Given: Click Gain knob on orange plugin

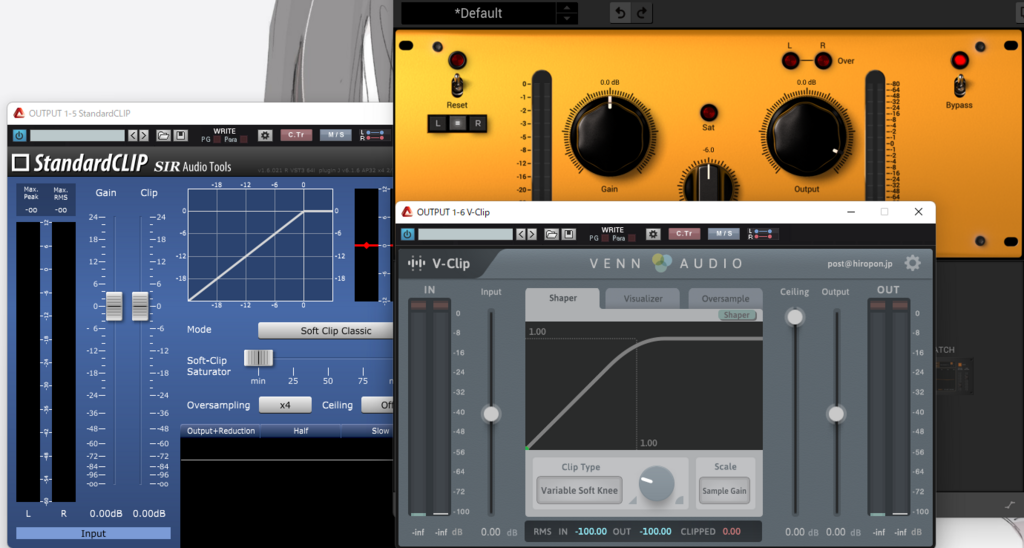Looking at the screenshot, I should click(x=609, y=136).
